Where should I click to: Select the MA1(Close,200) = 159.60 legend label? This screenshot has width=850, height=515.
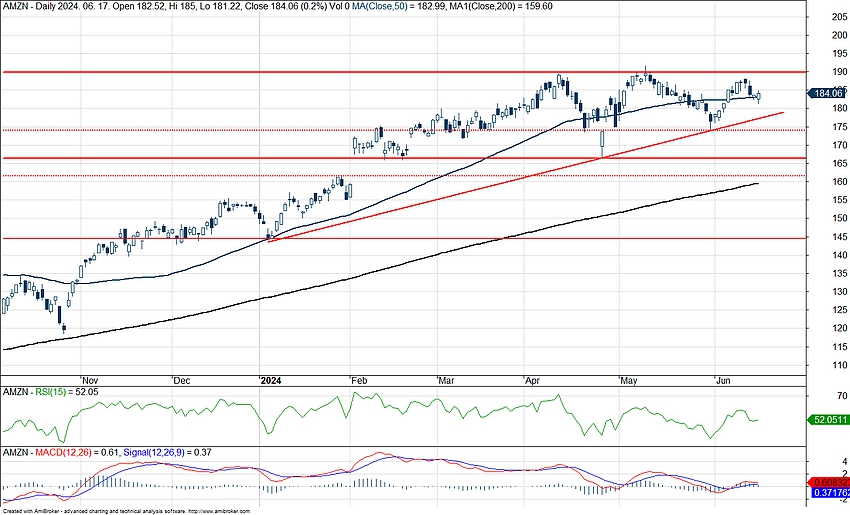pos(501,6)
